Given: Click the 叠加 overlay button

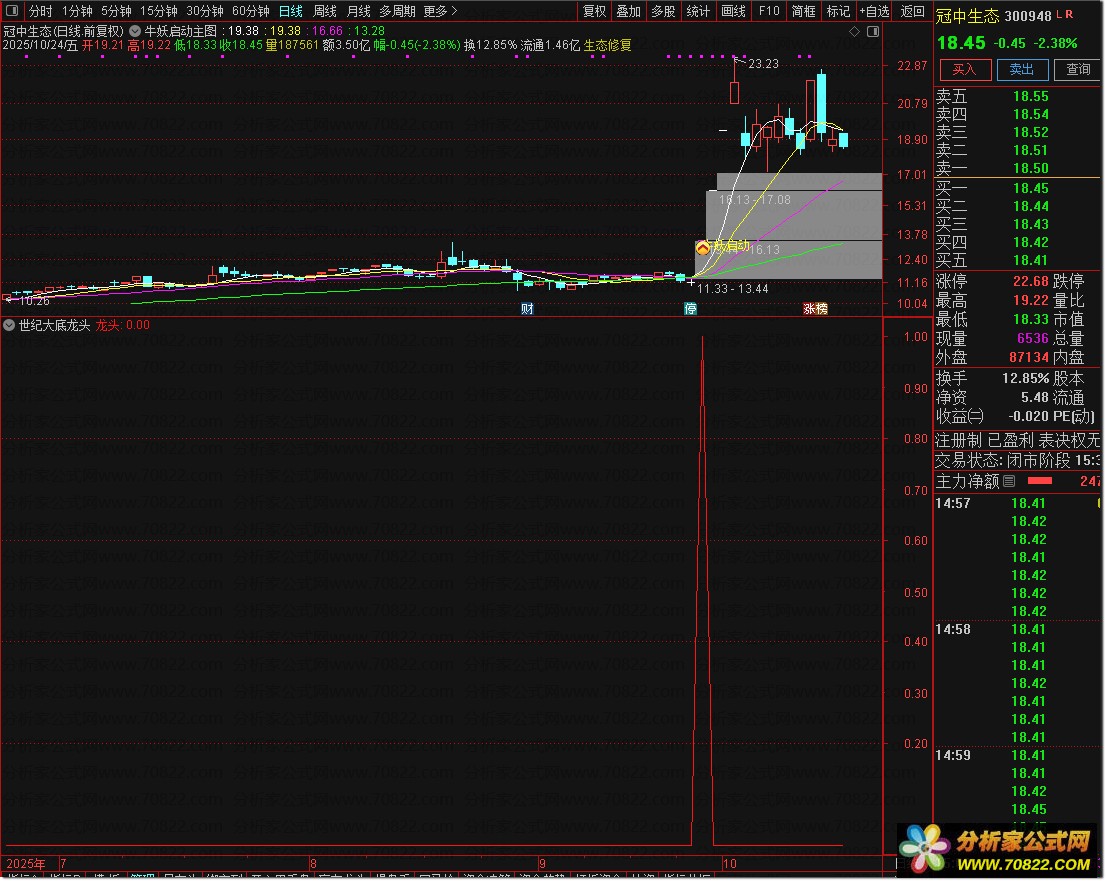Looking at the screenshot, I should tap(628, 11).
